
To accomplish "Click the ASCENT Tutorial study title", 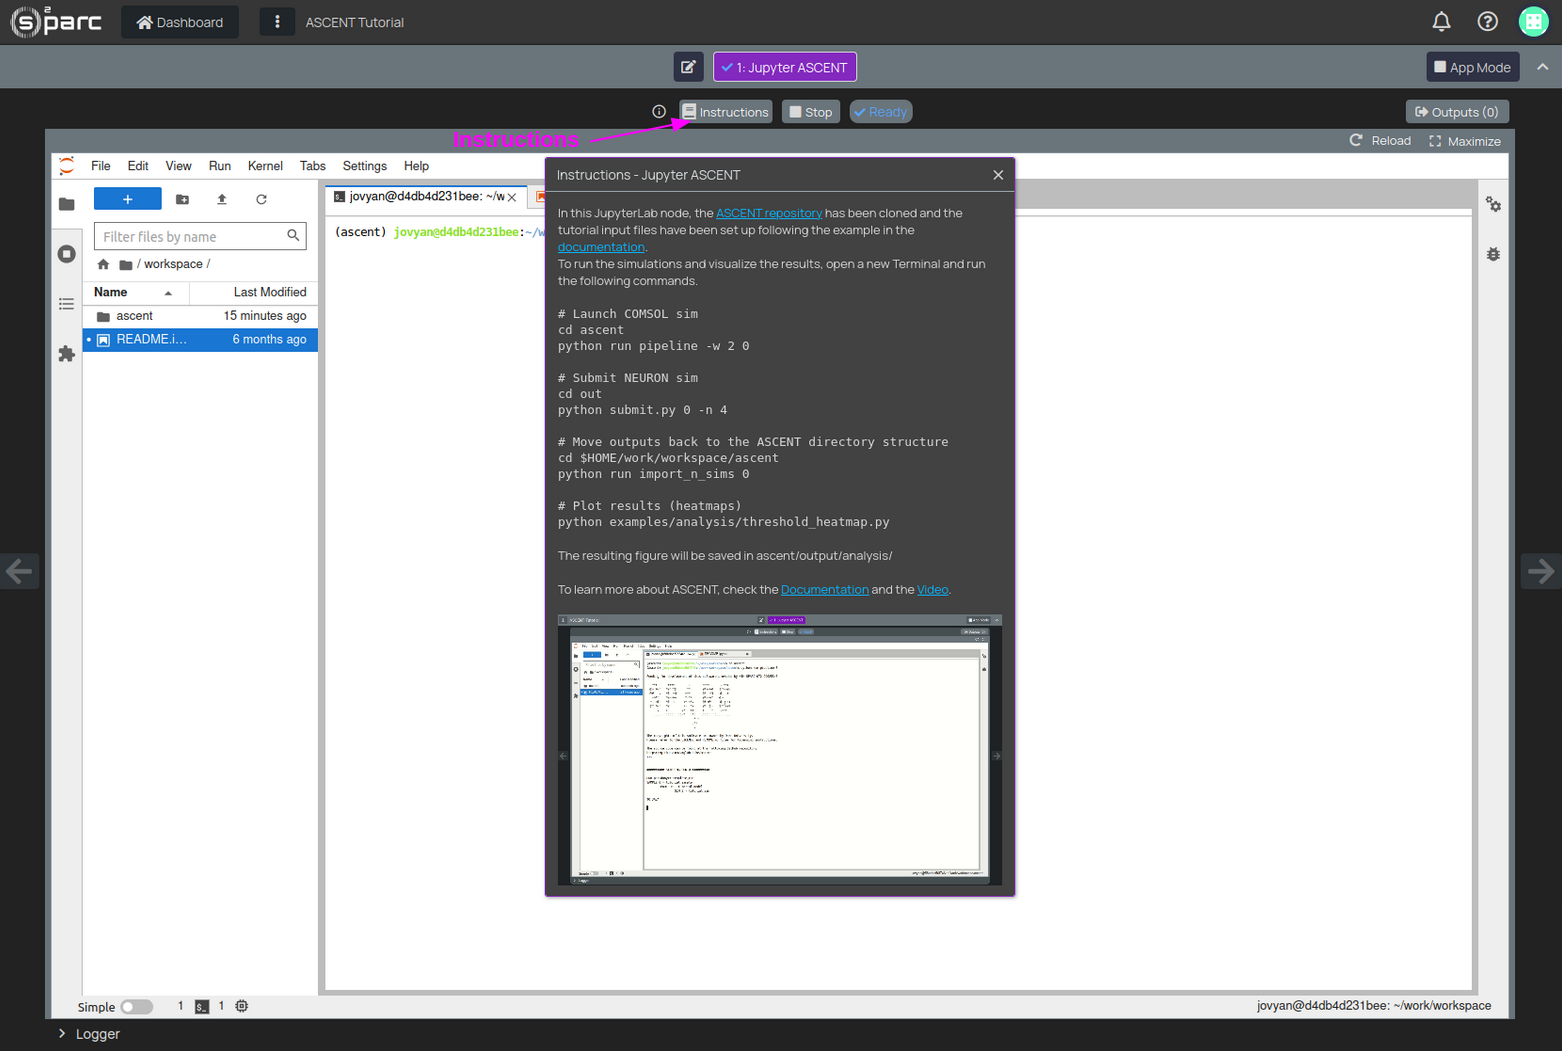I will [x=355, y=22].
